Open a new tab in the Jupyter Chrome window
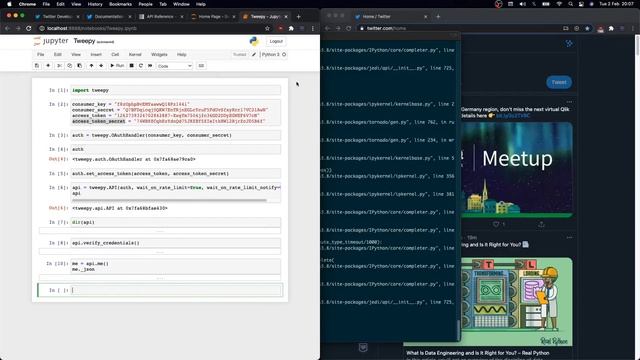Viewport: 640px width, 360px height. pos(298,17)
